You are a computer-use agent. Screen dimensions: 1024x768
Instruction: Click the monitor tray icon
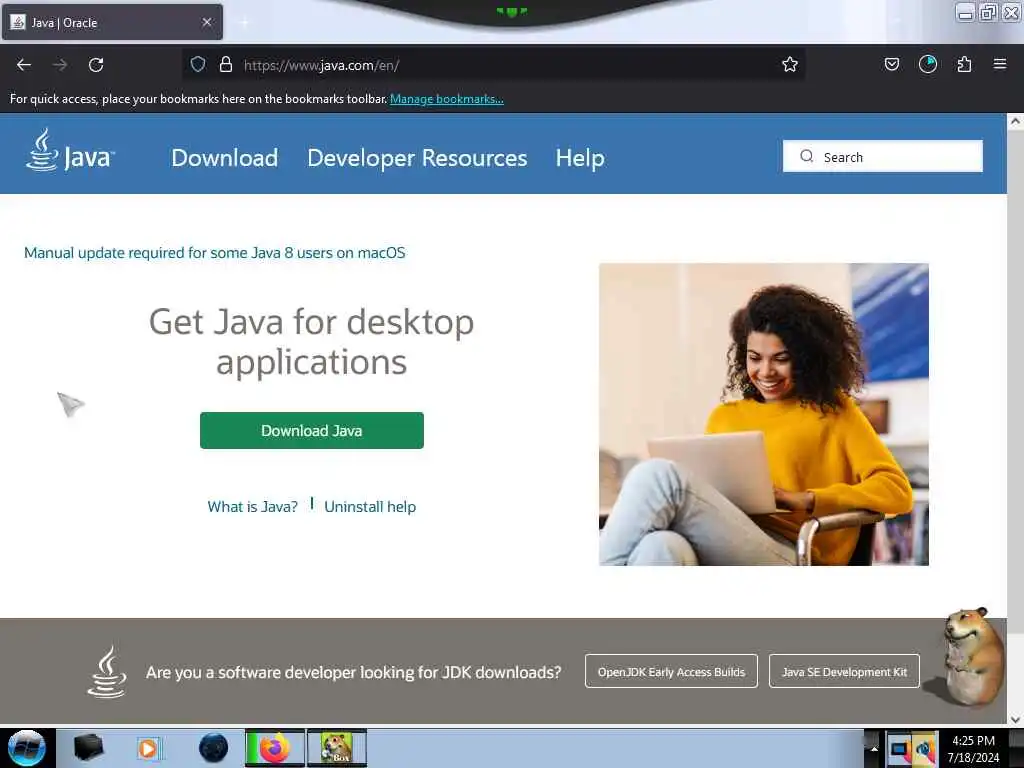(900, 748)
